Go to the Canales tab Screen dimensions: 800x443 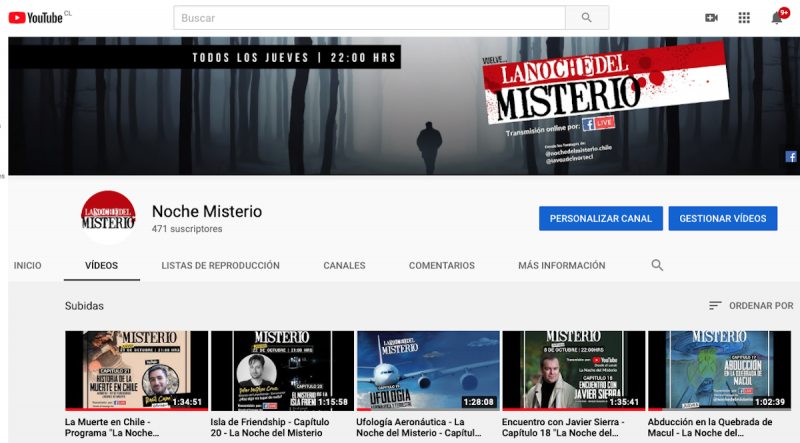(344, 265)
